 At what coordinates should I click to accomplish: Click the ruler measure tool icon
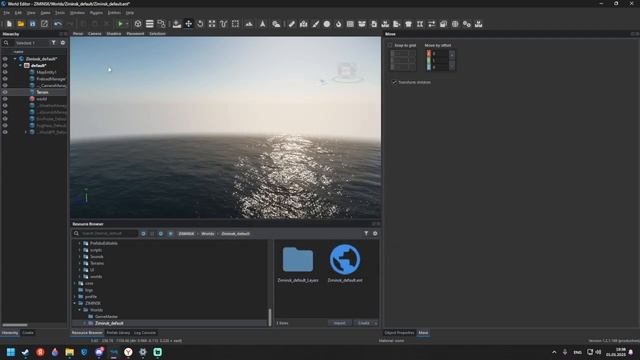click(291, 24)
